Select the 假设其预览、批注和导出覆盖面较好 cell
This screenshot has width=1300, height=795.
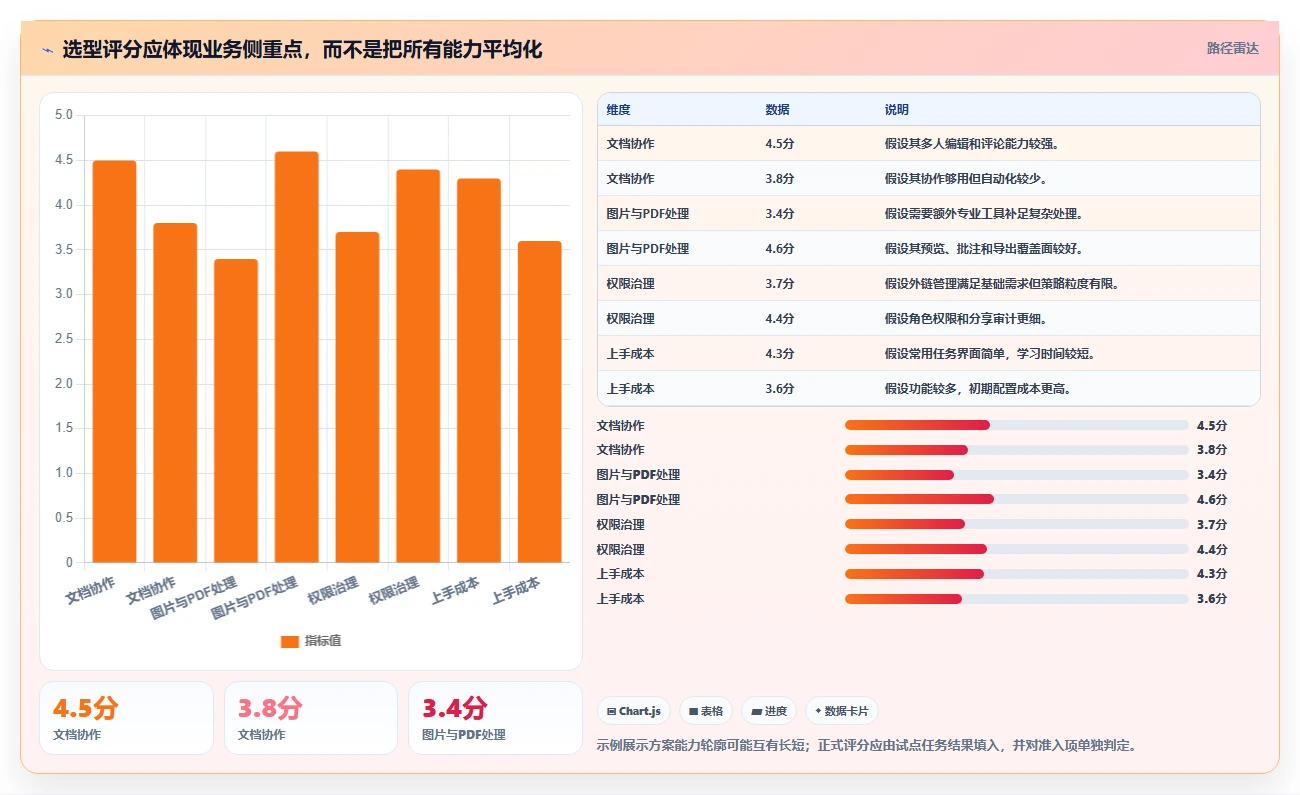[1068, 249]
